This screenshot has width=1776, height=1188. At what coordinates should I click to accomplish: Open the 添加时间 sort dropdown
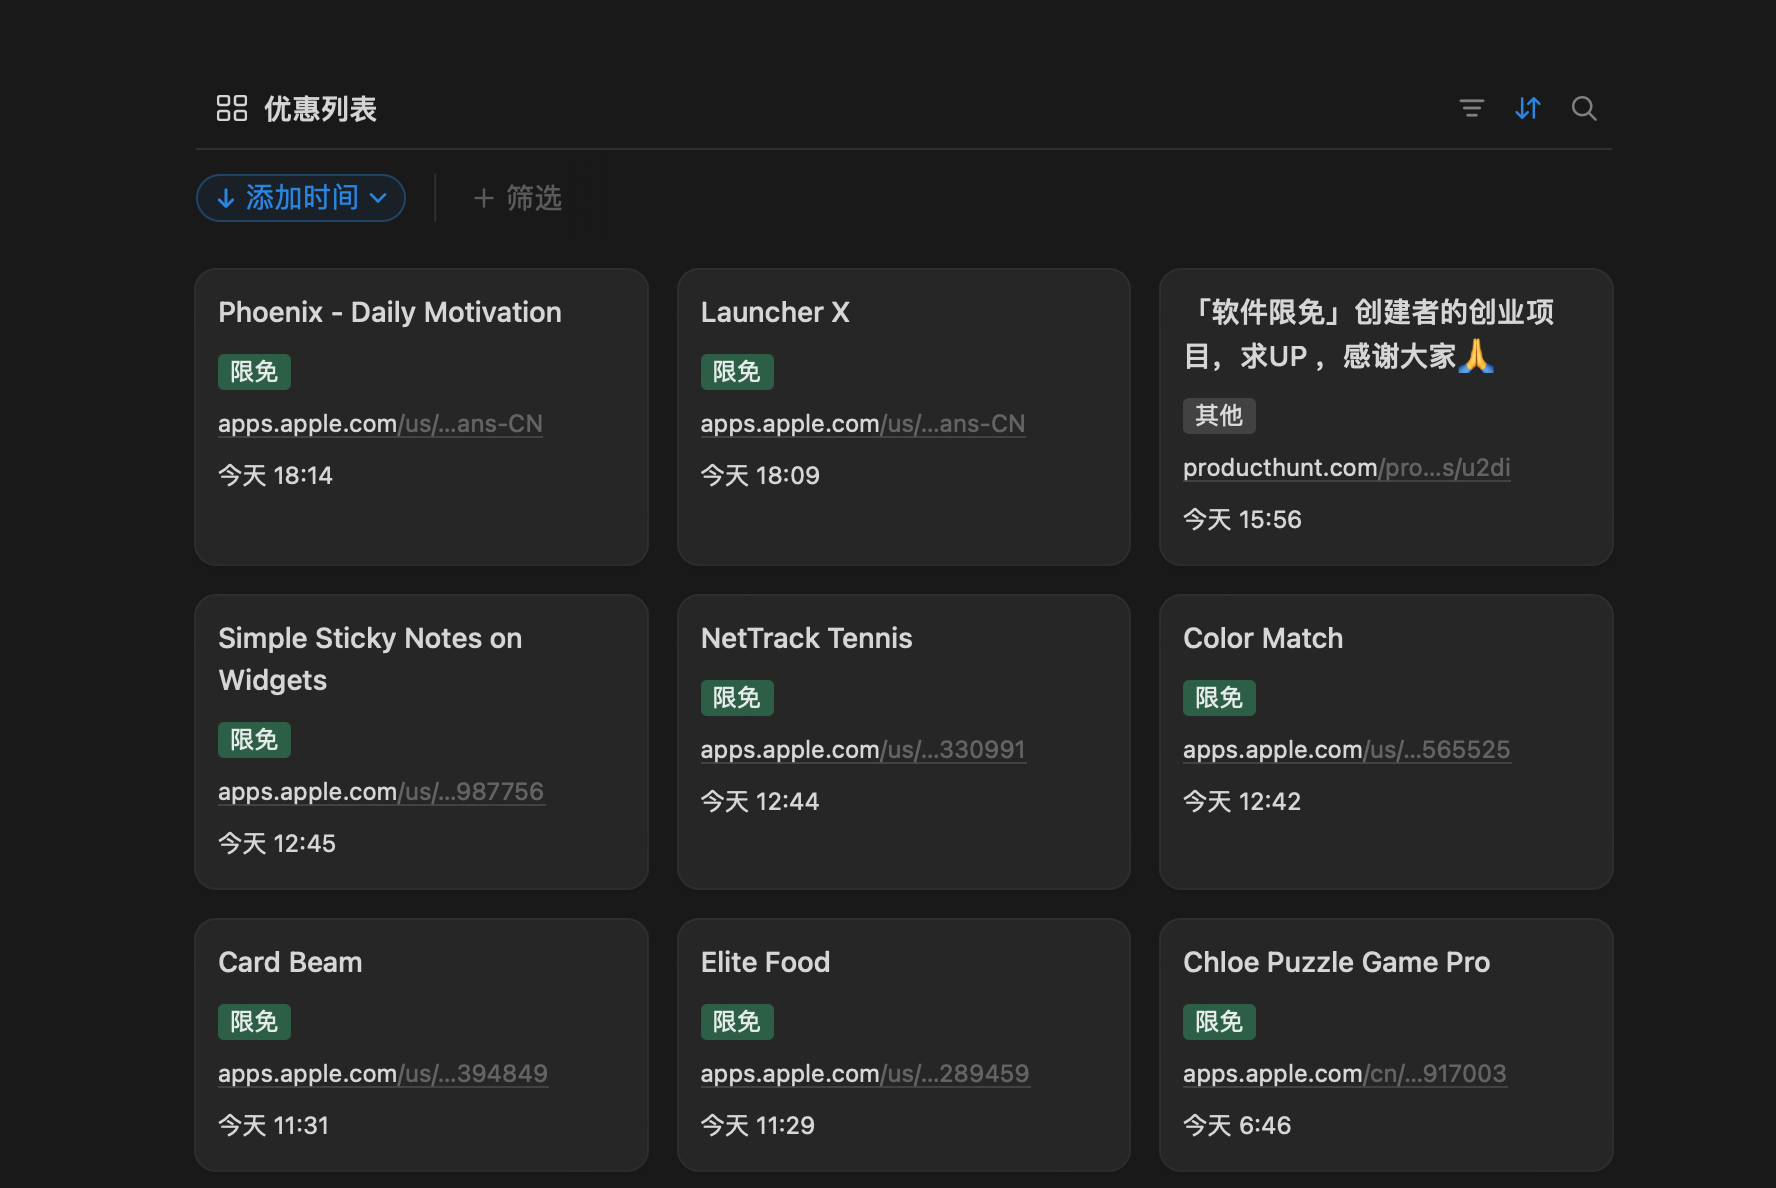point(301,198)
